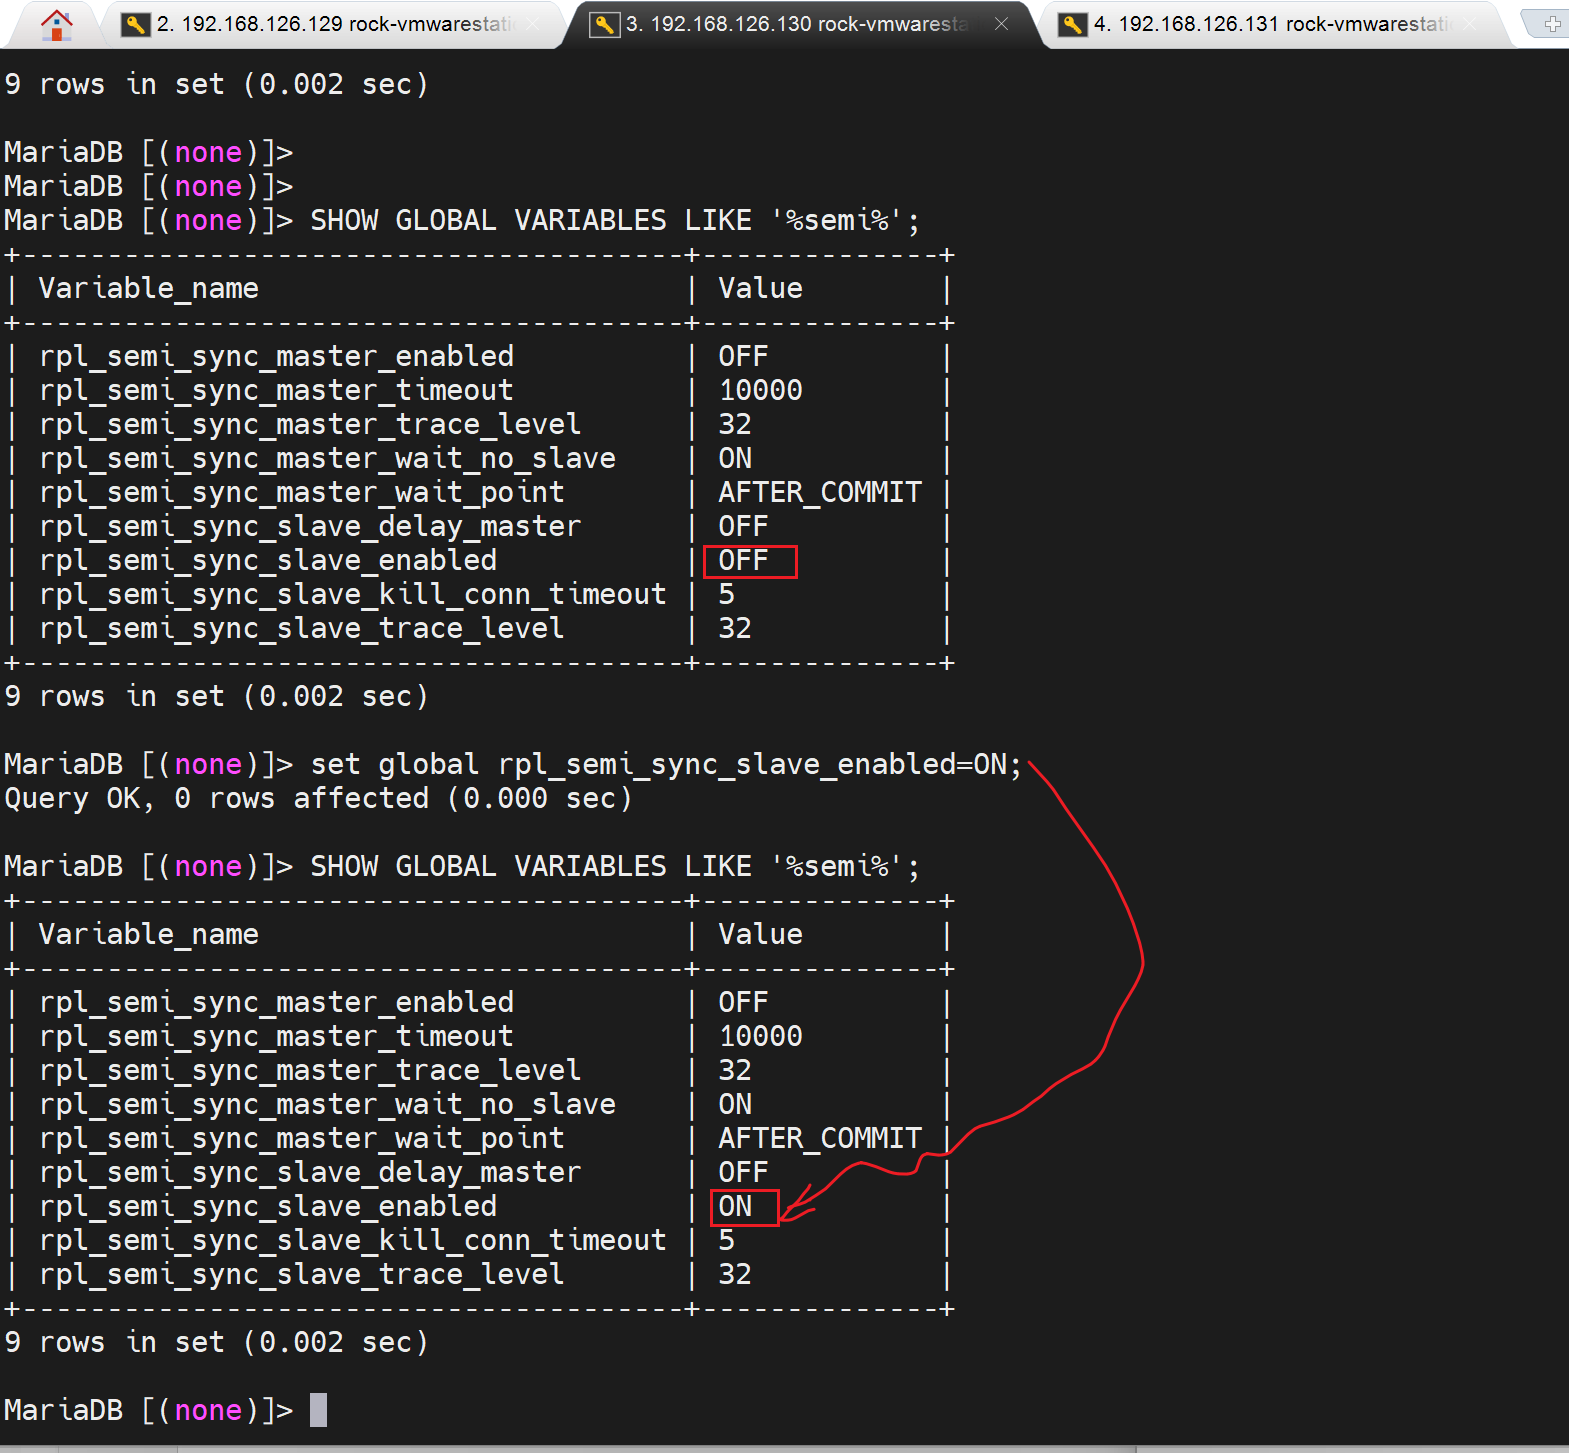
Task: Click the first AFTER_COMMIT value in output
Action: pyautogui.click(x=820, y=493)
